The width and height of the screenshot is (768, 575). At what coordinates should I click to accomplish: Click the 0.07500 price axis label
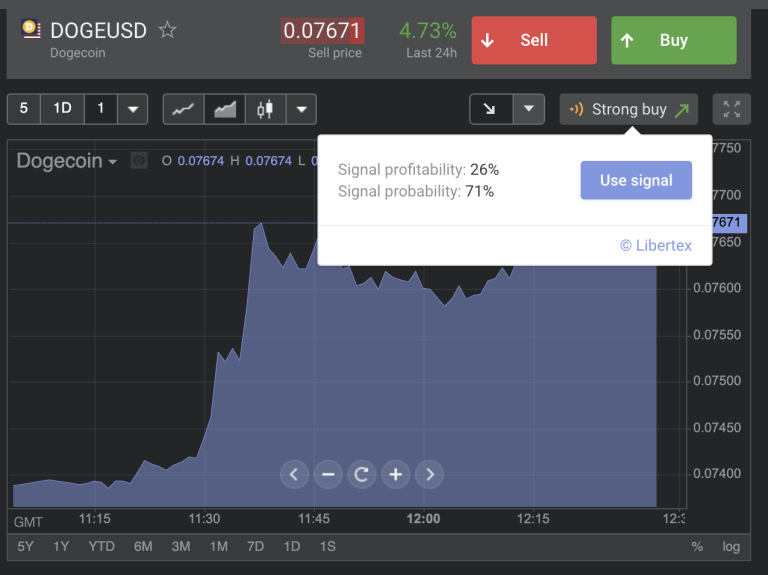(x=717, y=381)
